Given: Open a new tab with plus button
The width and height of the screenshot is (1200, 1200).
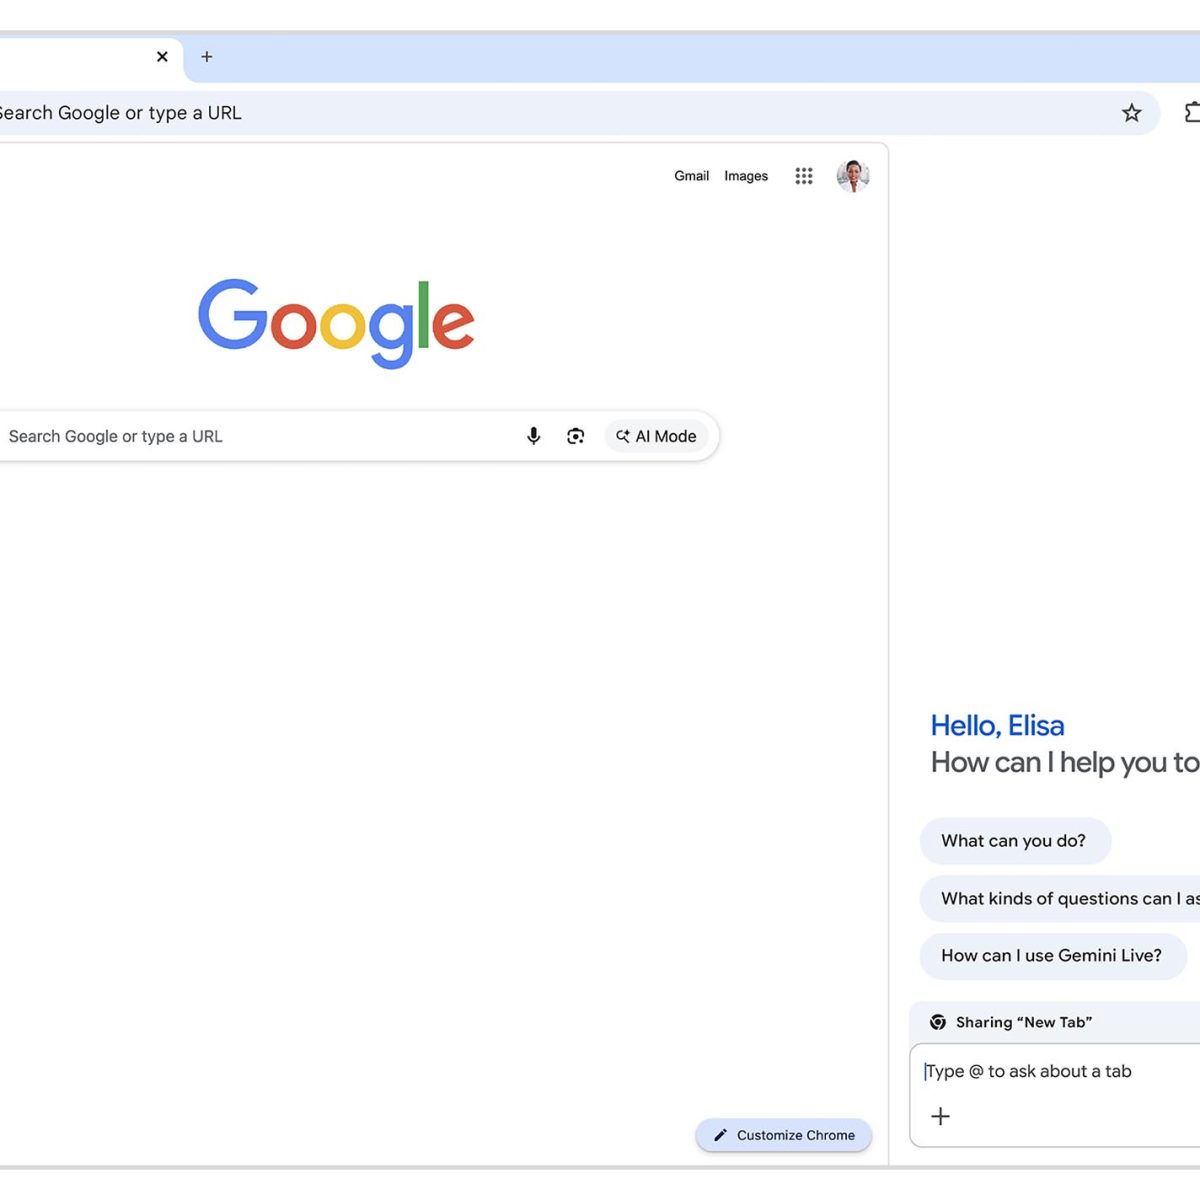Looking at the screenshot, I should click(207, 57).
